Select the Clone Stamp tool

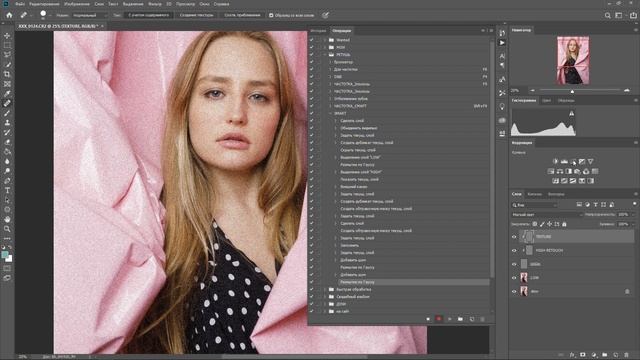[7, 123]
